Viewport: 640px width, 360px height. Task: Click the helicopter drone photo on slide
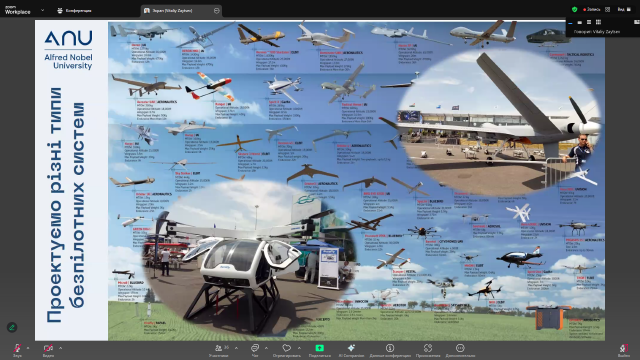point(249,258)
